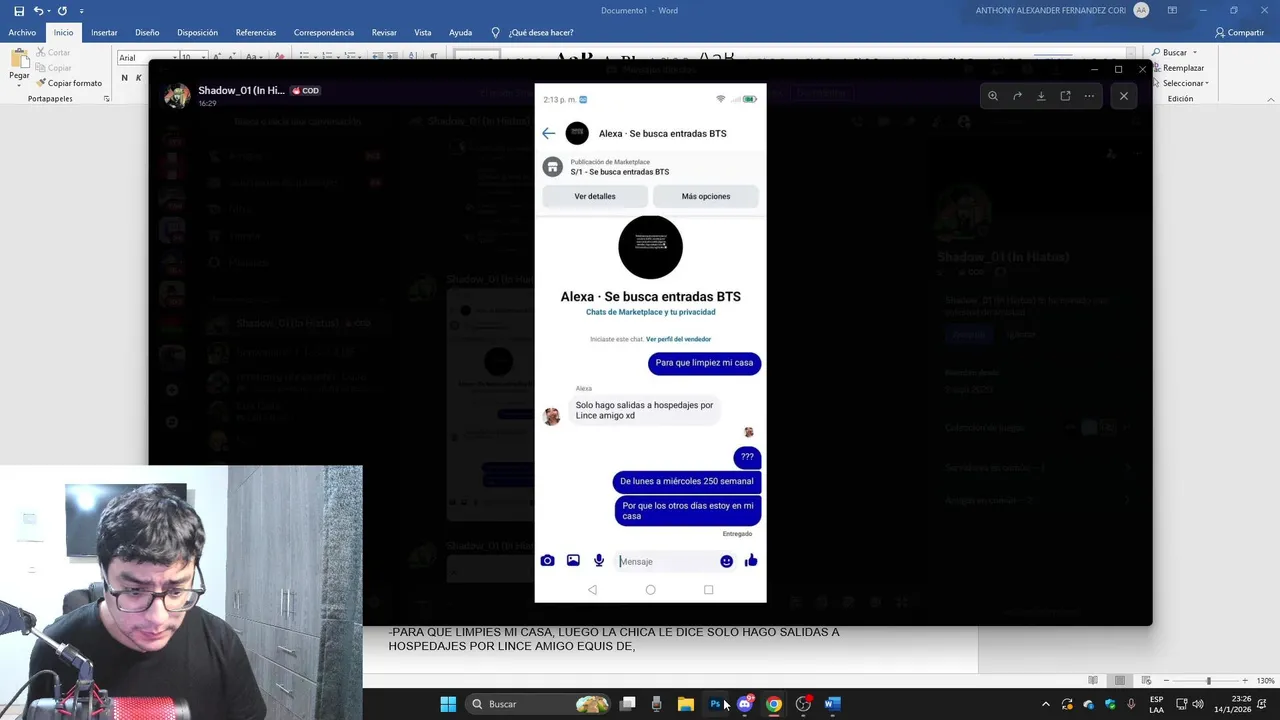Open 'Chats de Marketplace y tu privacidad' link
1280x720 pixels.
(650, 312)
